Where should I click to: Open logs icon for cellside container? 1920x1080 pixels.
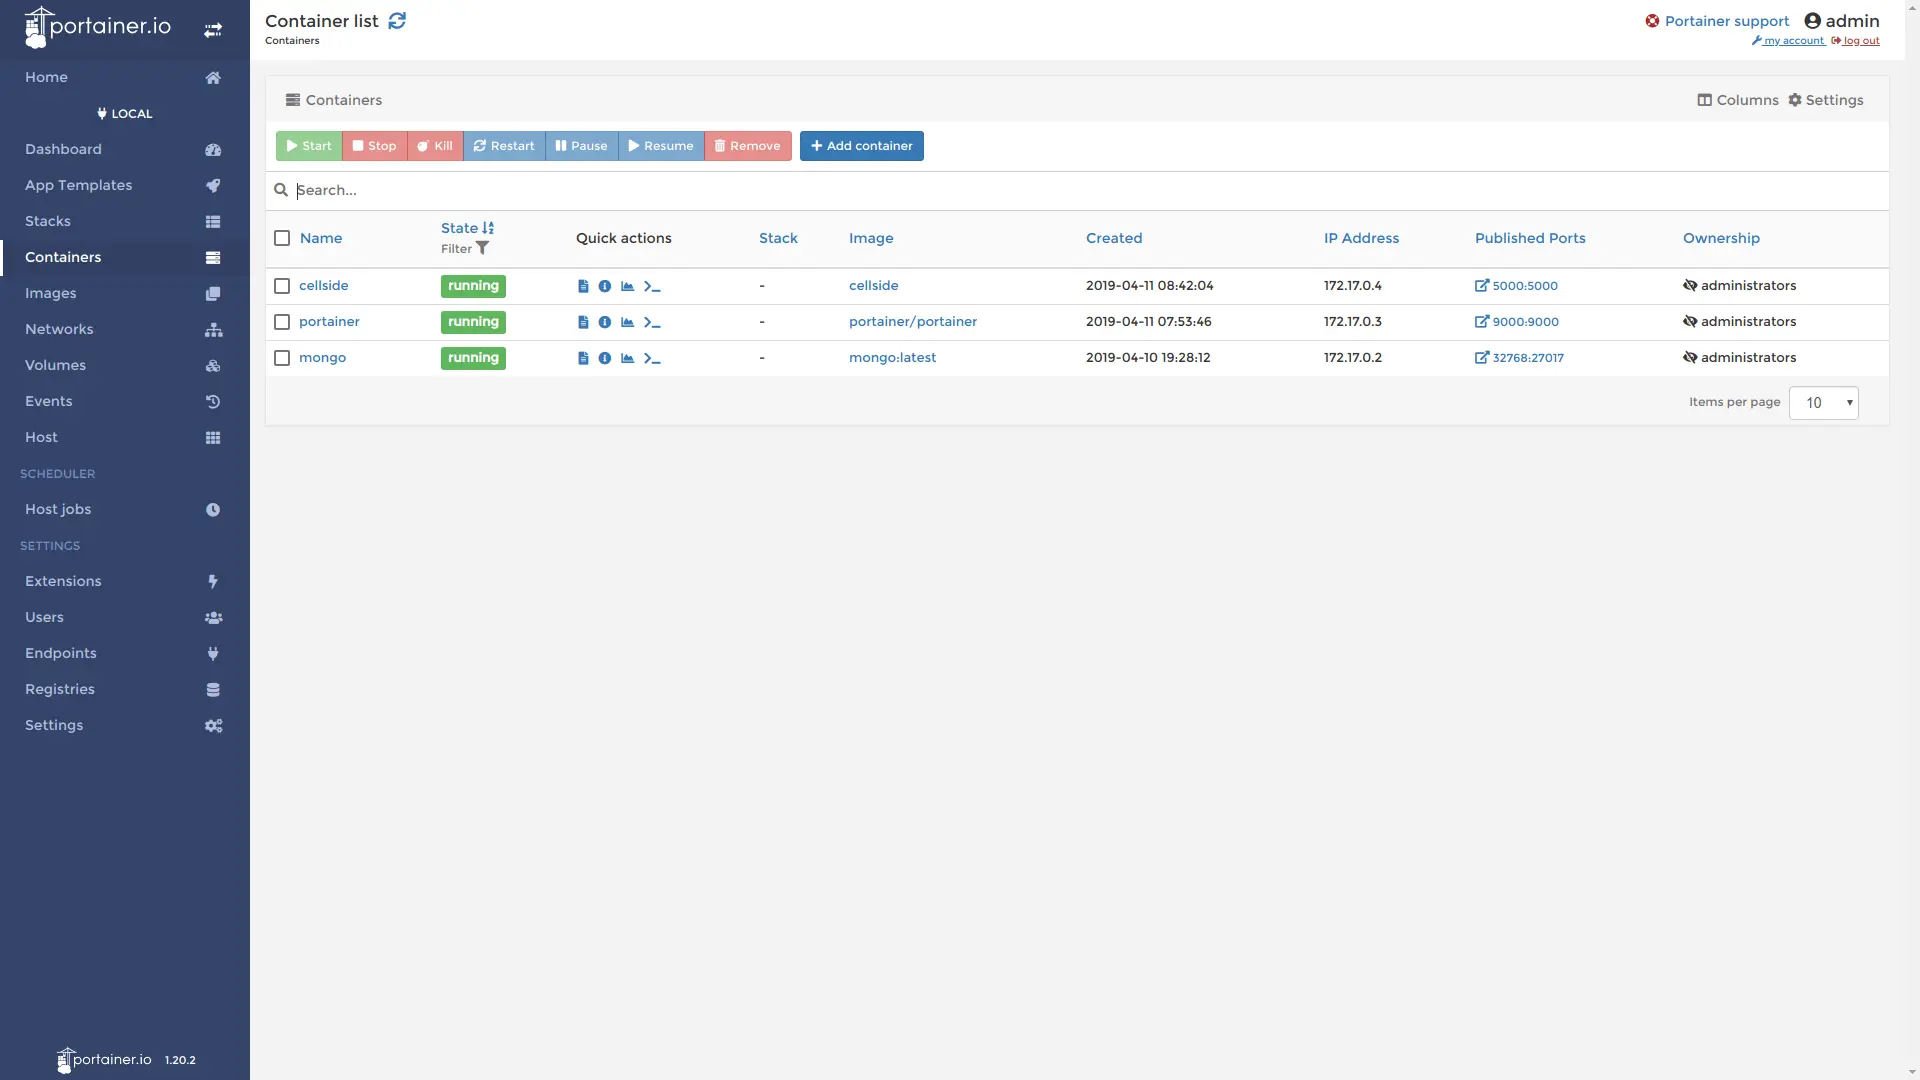pyautogui.click(x=583, y=286)
